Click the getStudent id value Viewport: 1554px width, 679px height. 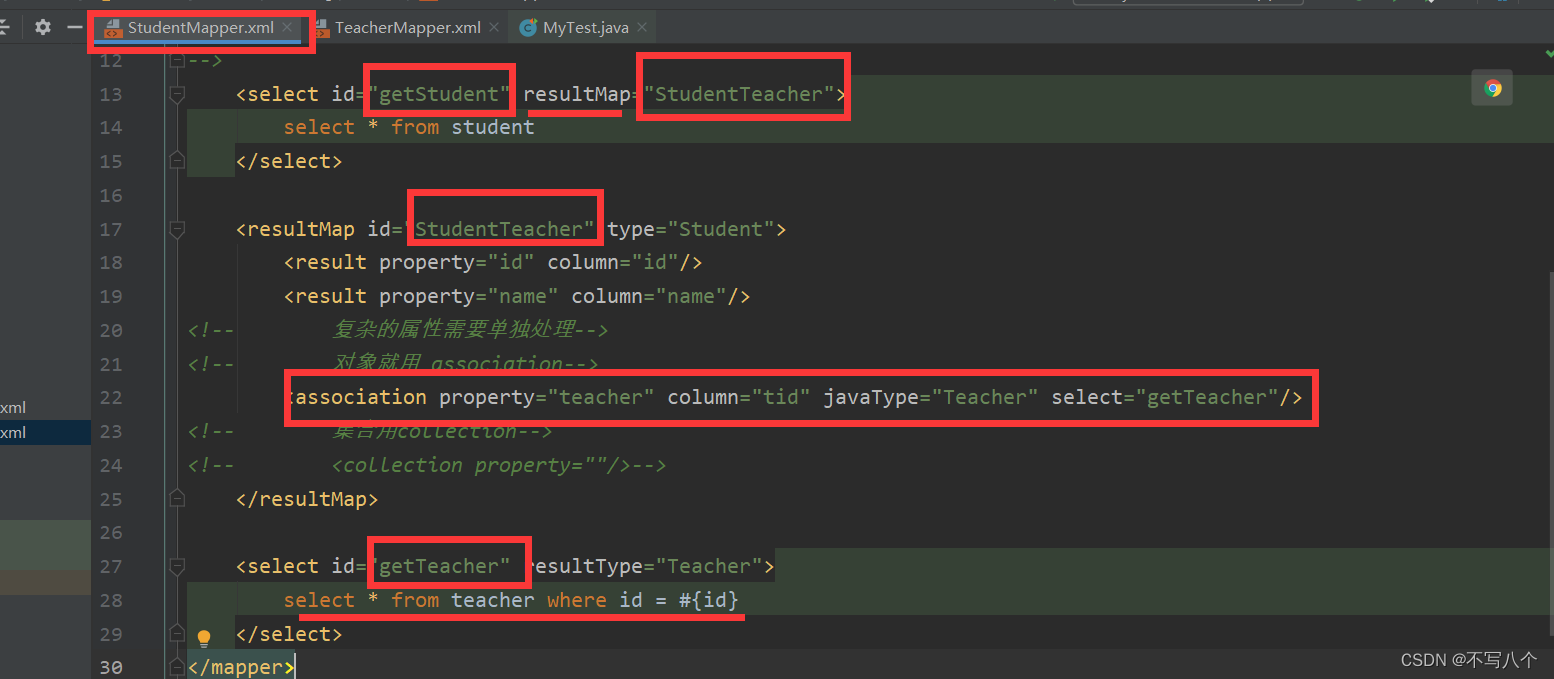coord(439,94)
